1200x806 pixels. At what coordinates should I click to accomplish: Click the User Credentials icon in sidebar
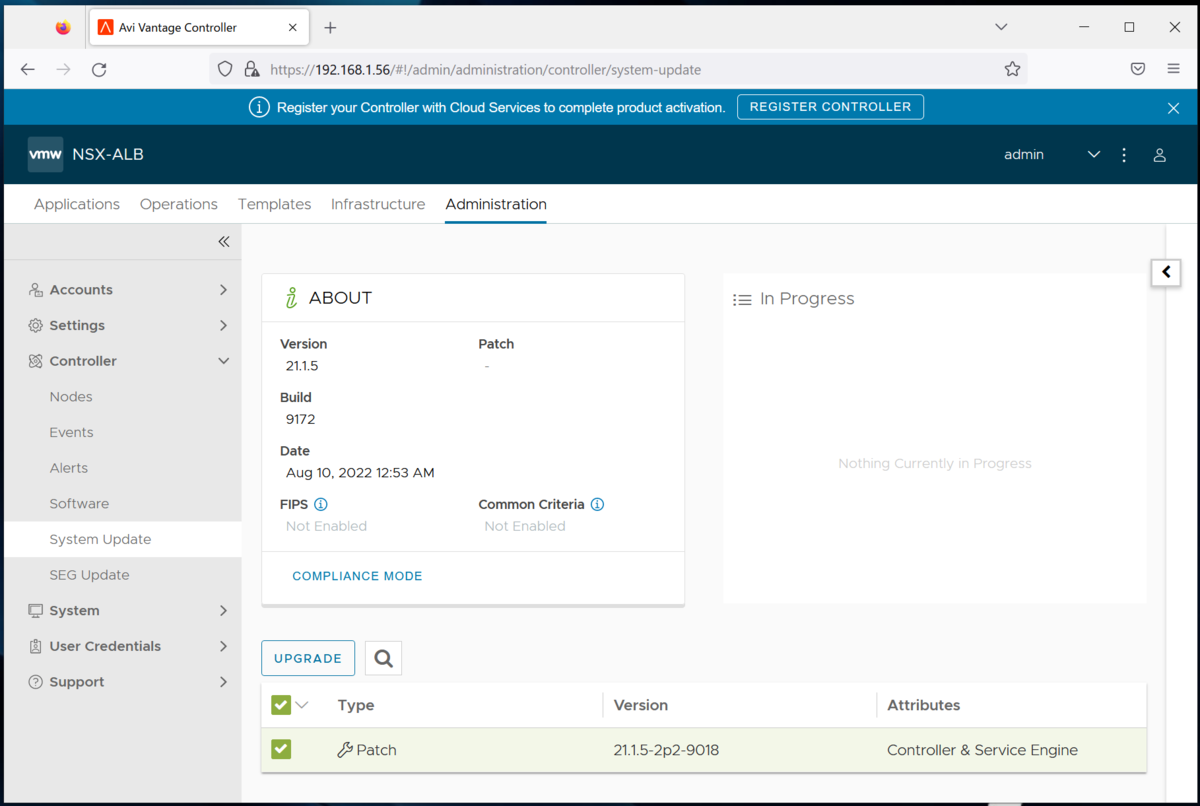pyautogui.click(x=36, y=647)
